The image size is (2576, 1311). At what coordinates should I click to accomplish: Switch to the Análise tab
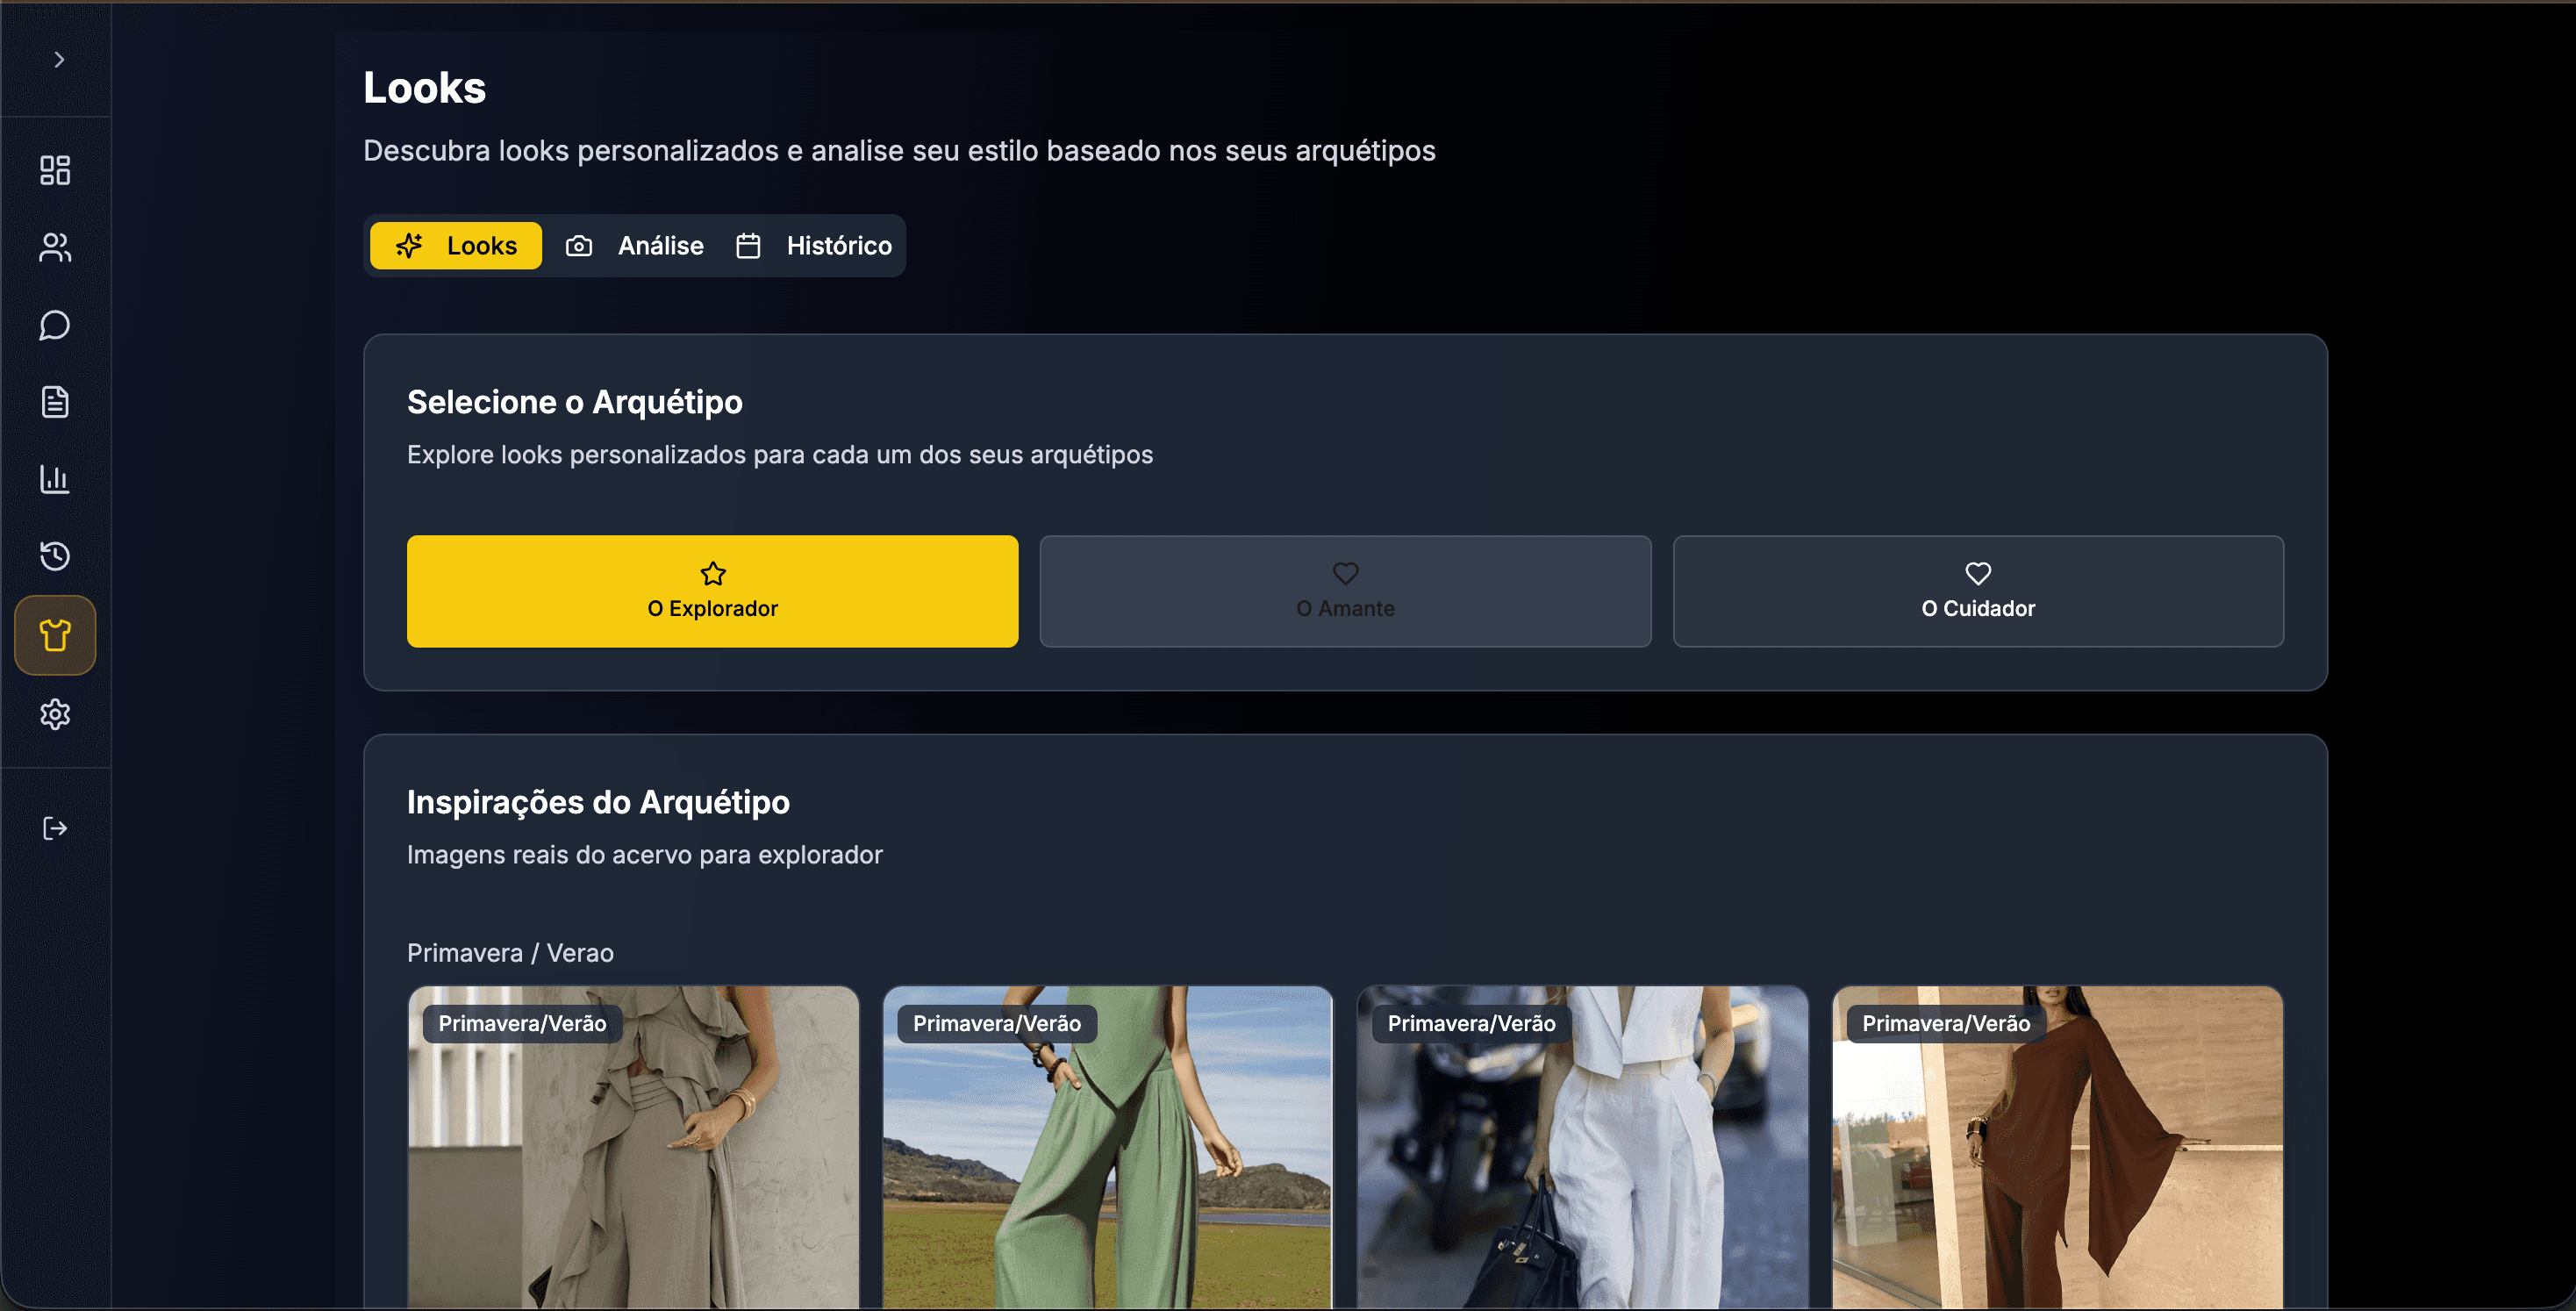pyautogui.click(x=635, y=246)
